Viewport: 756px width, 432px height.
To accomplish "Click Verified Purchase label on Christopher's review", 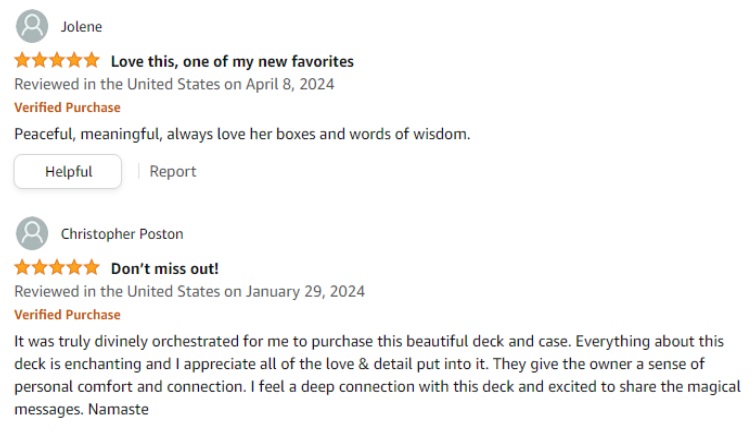I will [x=67, y=315].
